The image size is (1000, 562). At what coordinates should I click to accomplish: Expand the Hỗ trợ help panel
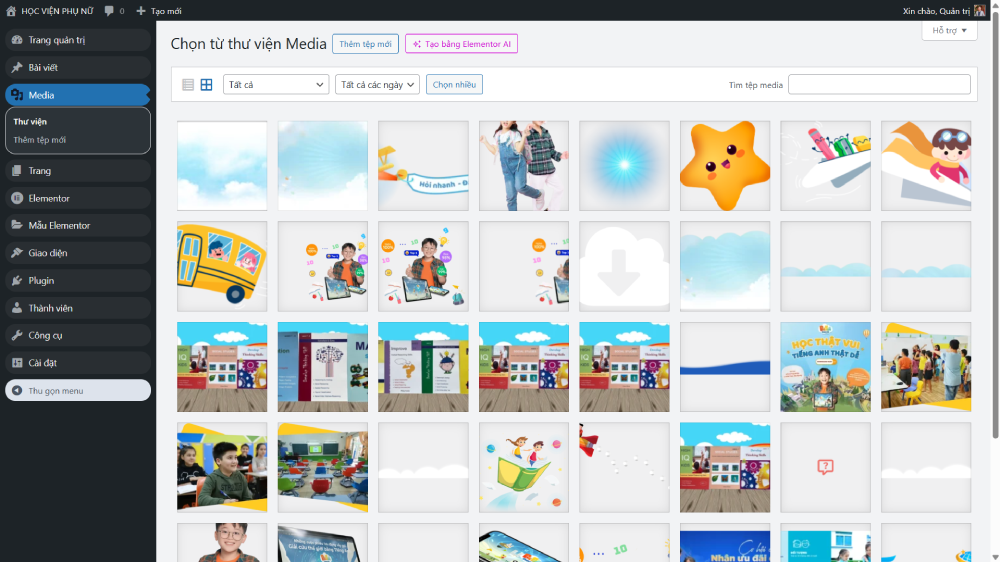pos(949,30)
